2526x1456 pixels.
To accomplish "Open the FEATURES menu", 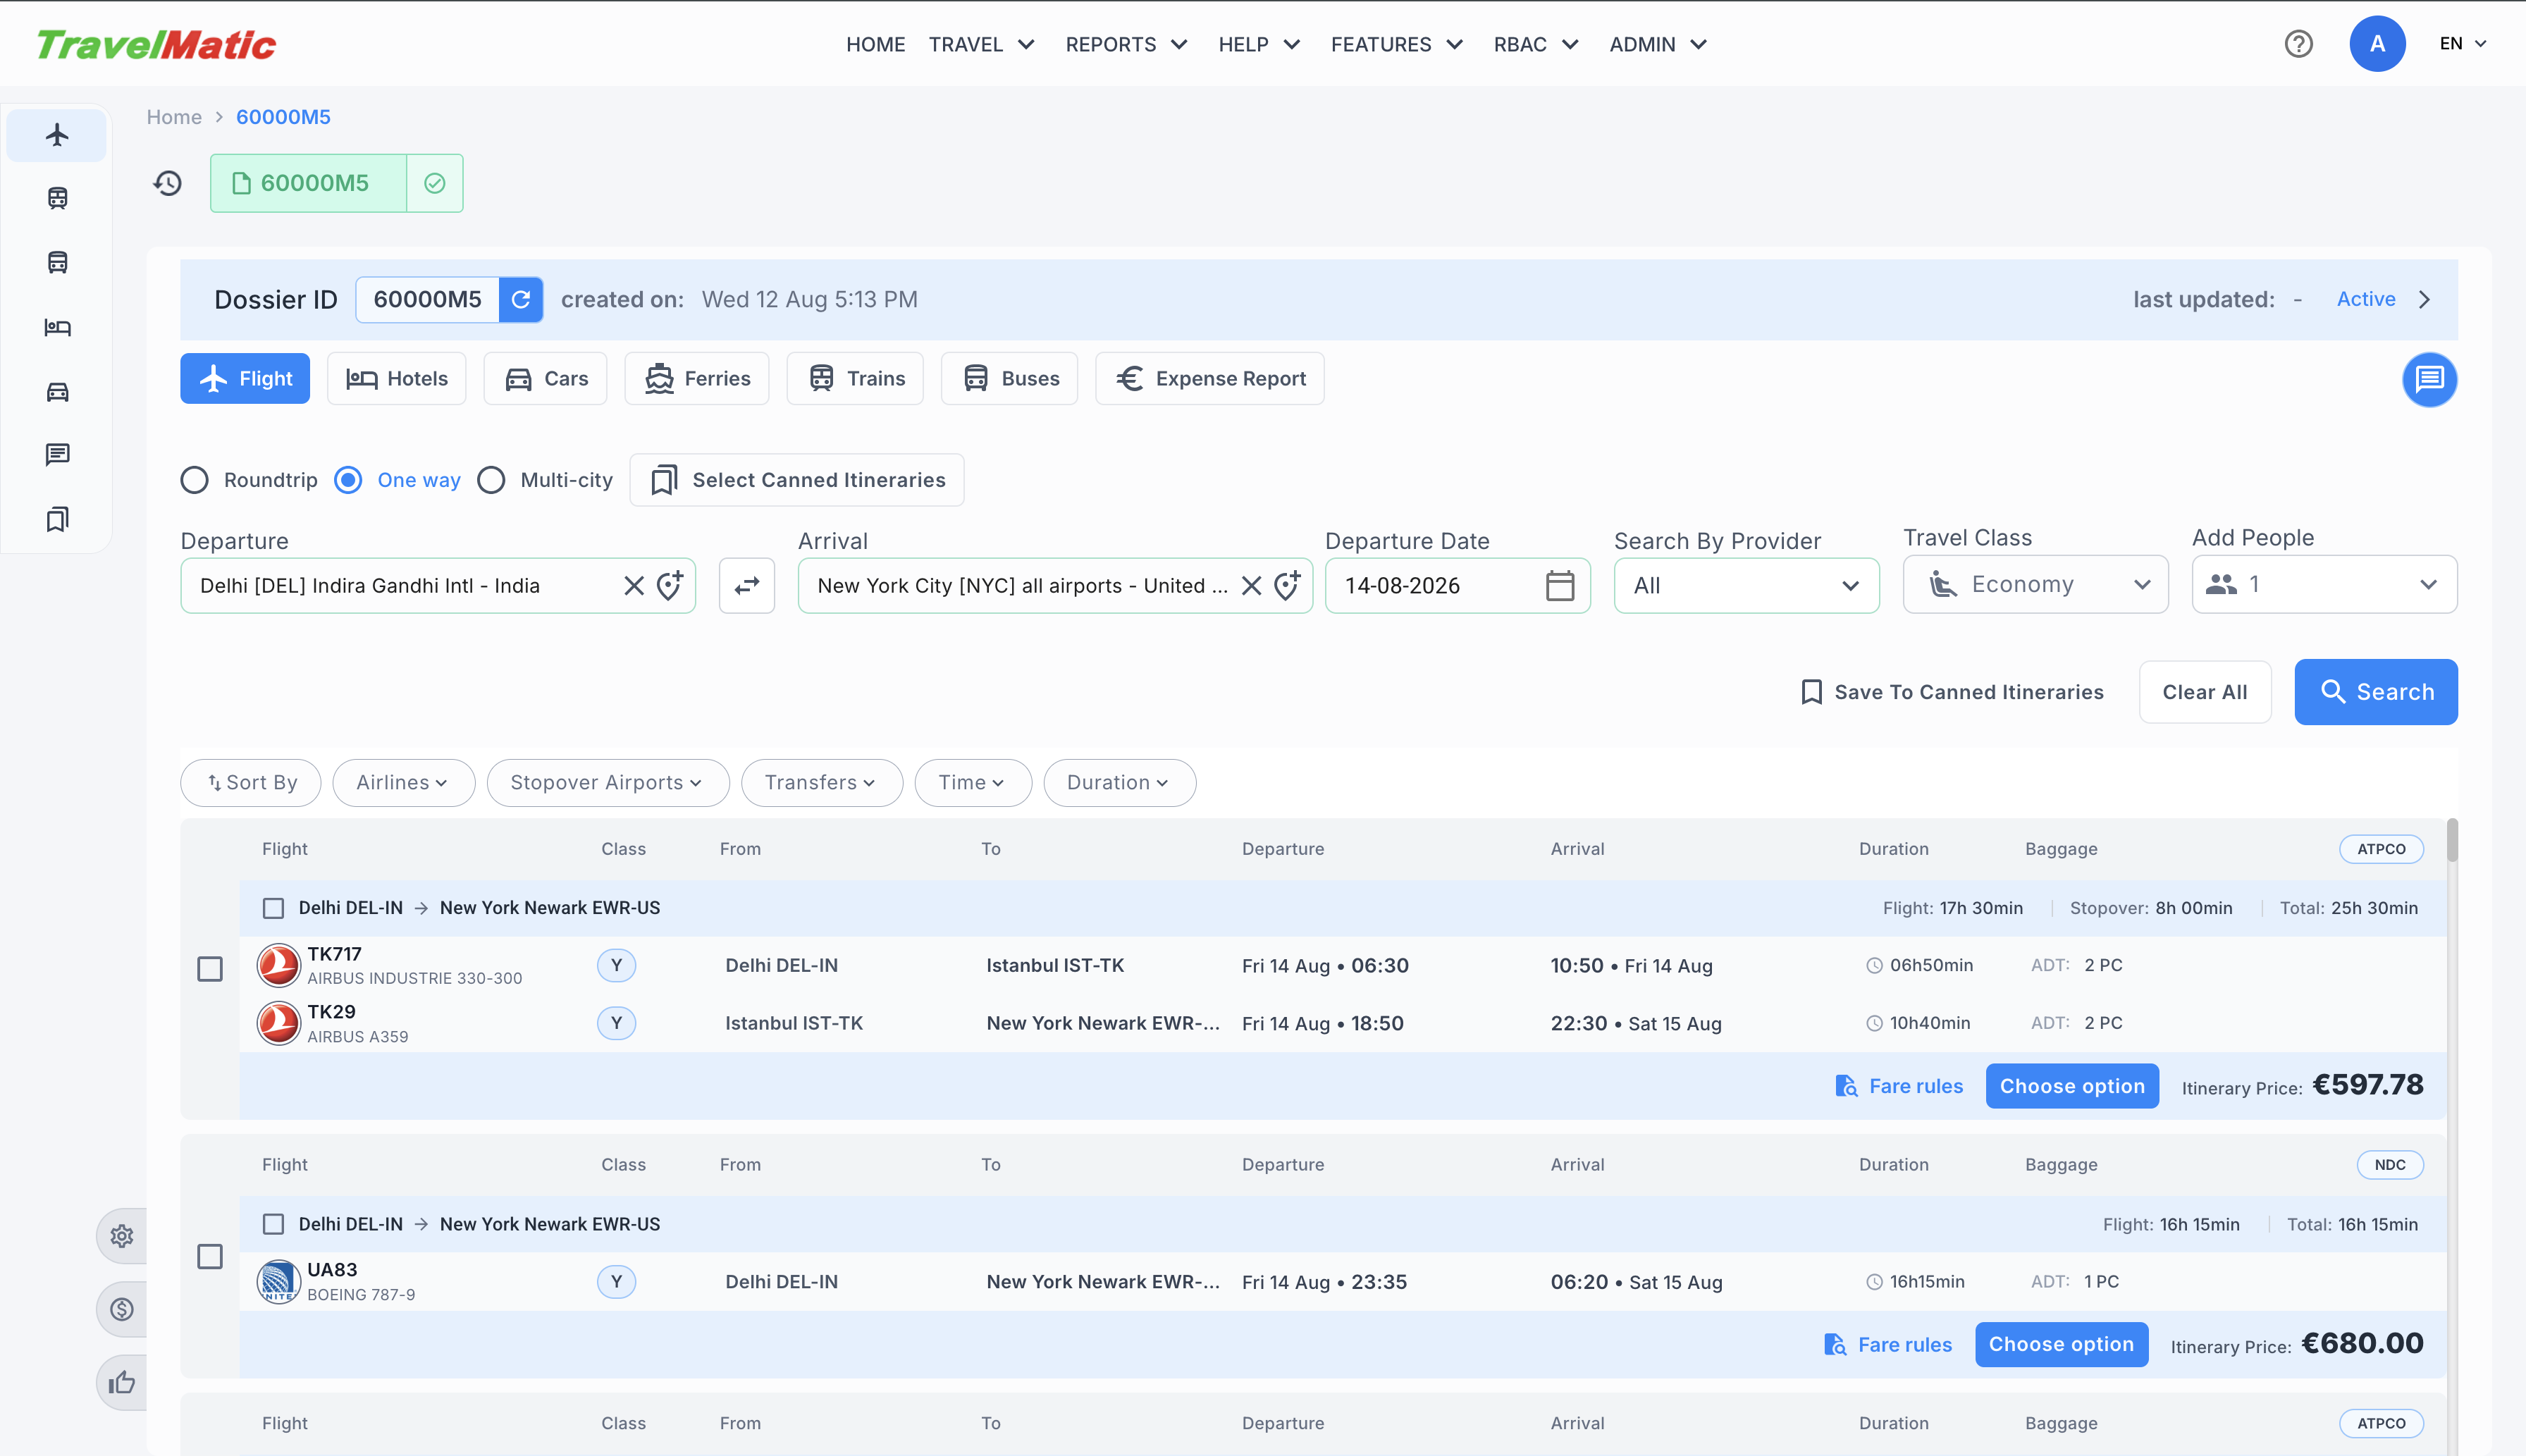I will coord(1397,44).
